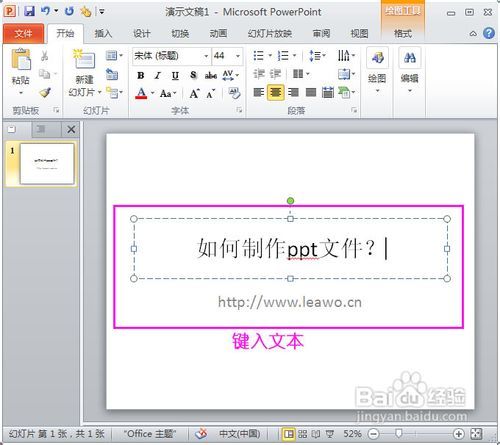
Task: Open Change Case Aa dropdown
Action: pos(168,93)
